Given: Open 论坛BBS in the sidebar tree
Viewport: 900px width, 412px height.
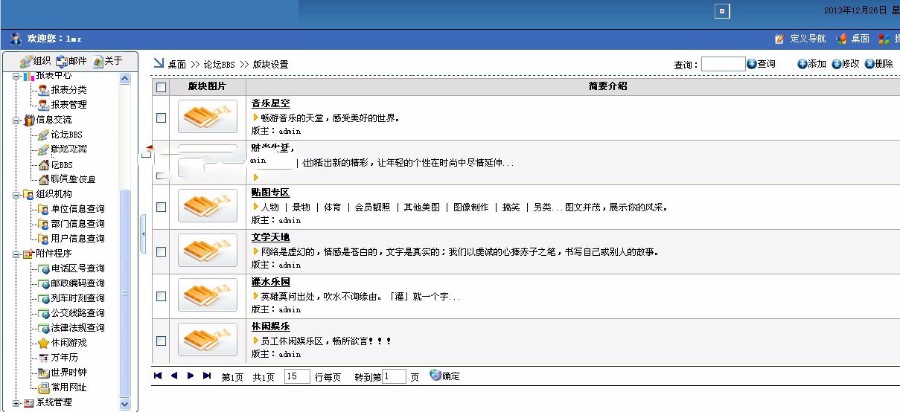Looking at the screenshot, I should tap(60, 134).
